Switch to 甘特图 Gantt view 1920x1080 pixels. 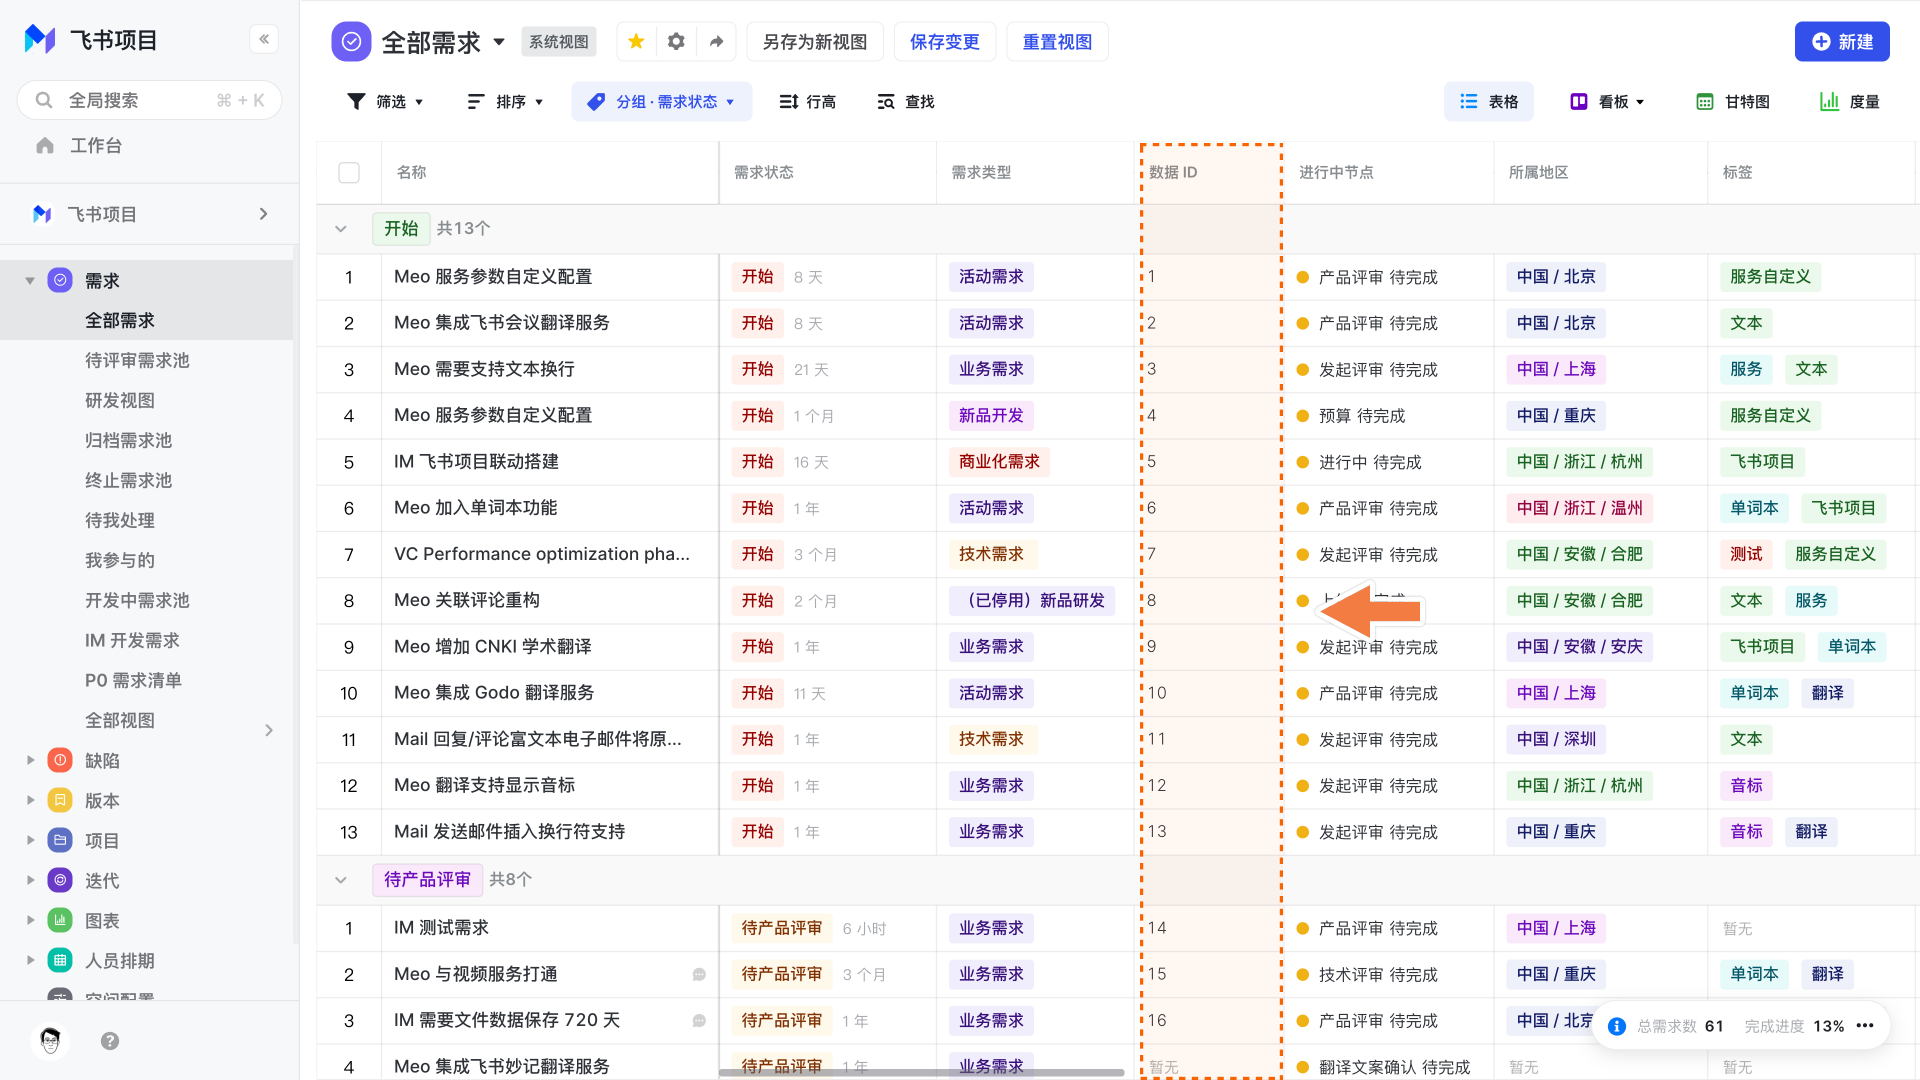pos(1734,102)
